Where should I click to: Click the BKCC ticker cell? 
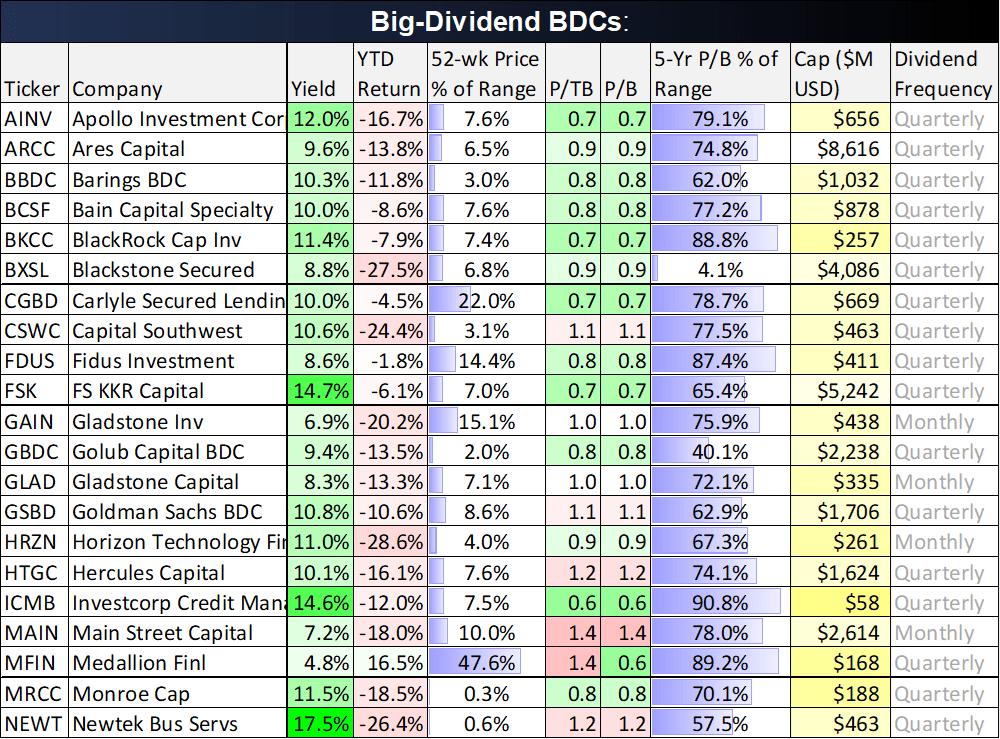click(34, 240)
